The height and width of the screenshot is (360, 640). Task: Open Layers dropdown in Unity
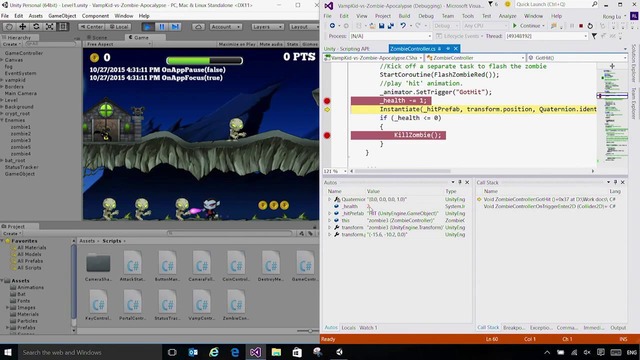267,27
